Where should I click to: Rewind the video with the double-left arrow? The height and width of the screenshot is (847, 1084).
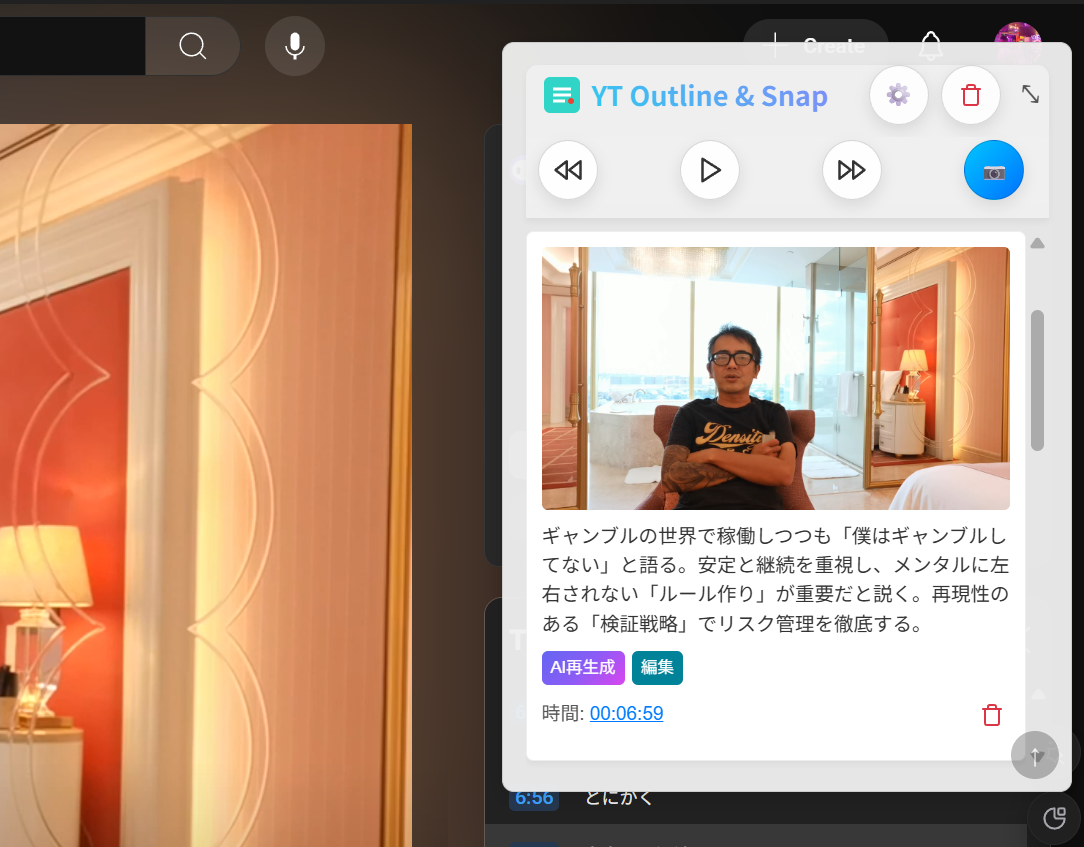568,170
